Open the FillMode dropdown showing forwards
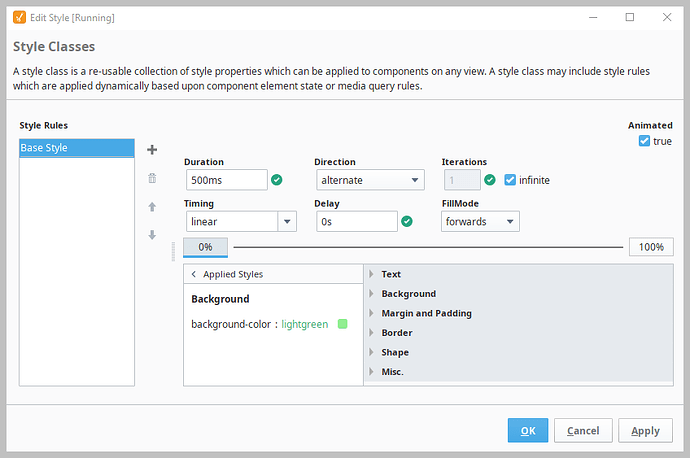 tap(480, 222)
